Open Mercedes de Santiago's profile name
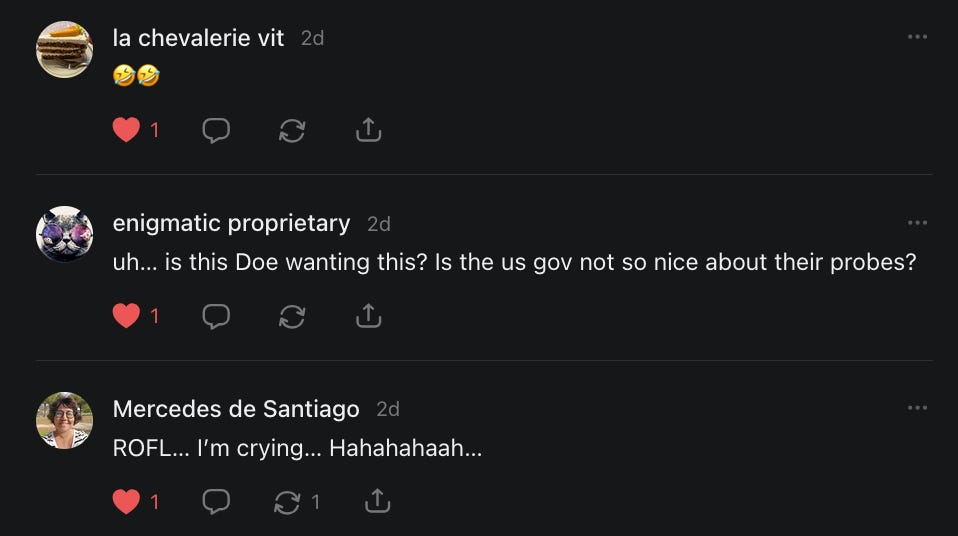Screen dimensions: 958x536 [x=236, y=409]
